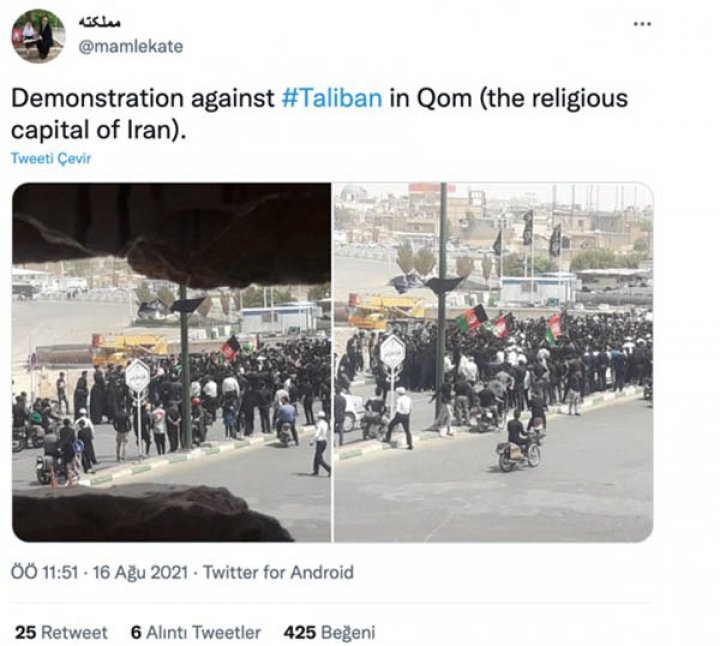The image size is (720, 646).
Task: Open the @mamlekate handle link
Action: (x=131, y=46)
